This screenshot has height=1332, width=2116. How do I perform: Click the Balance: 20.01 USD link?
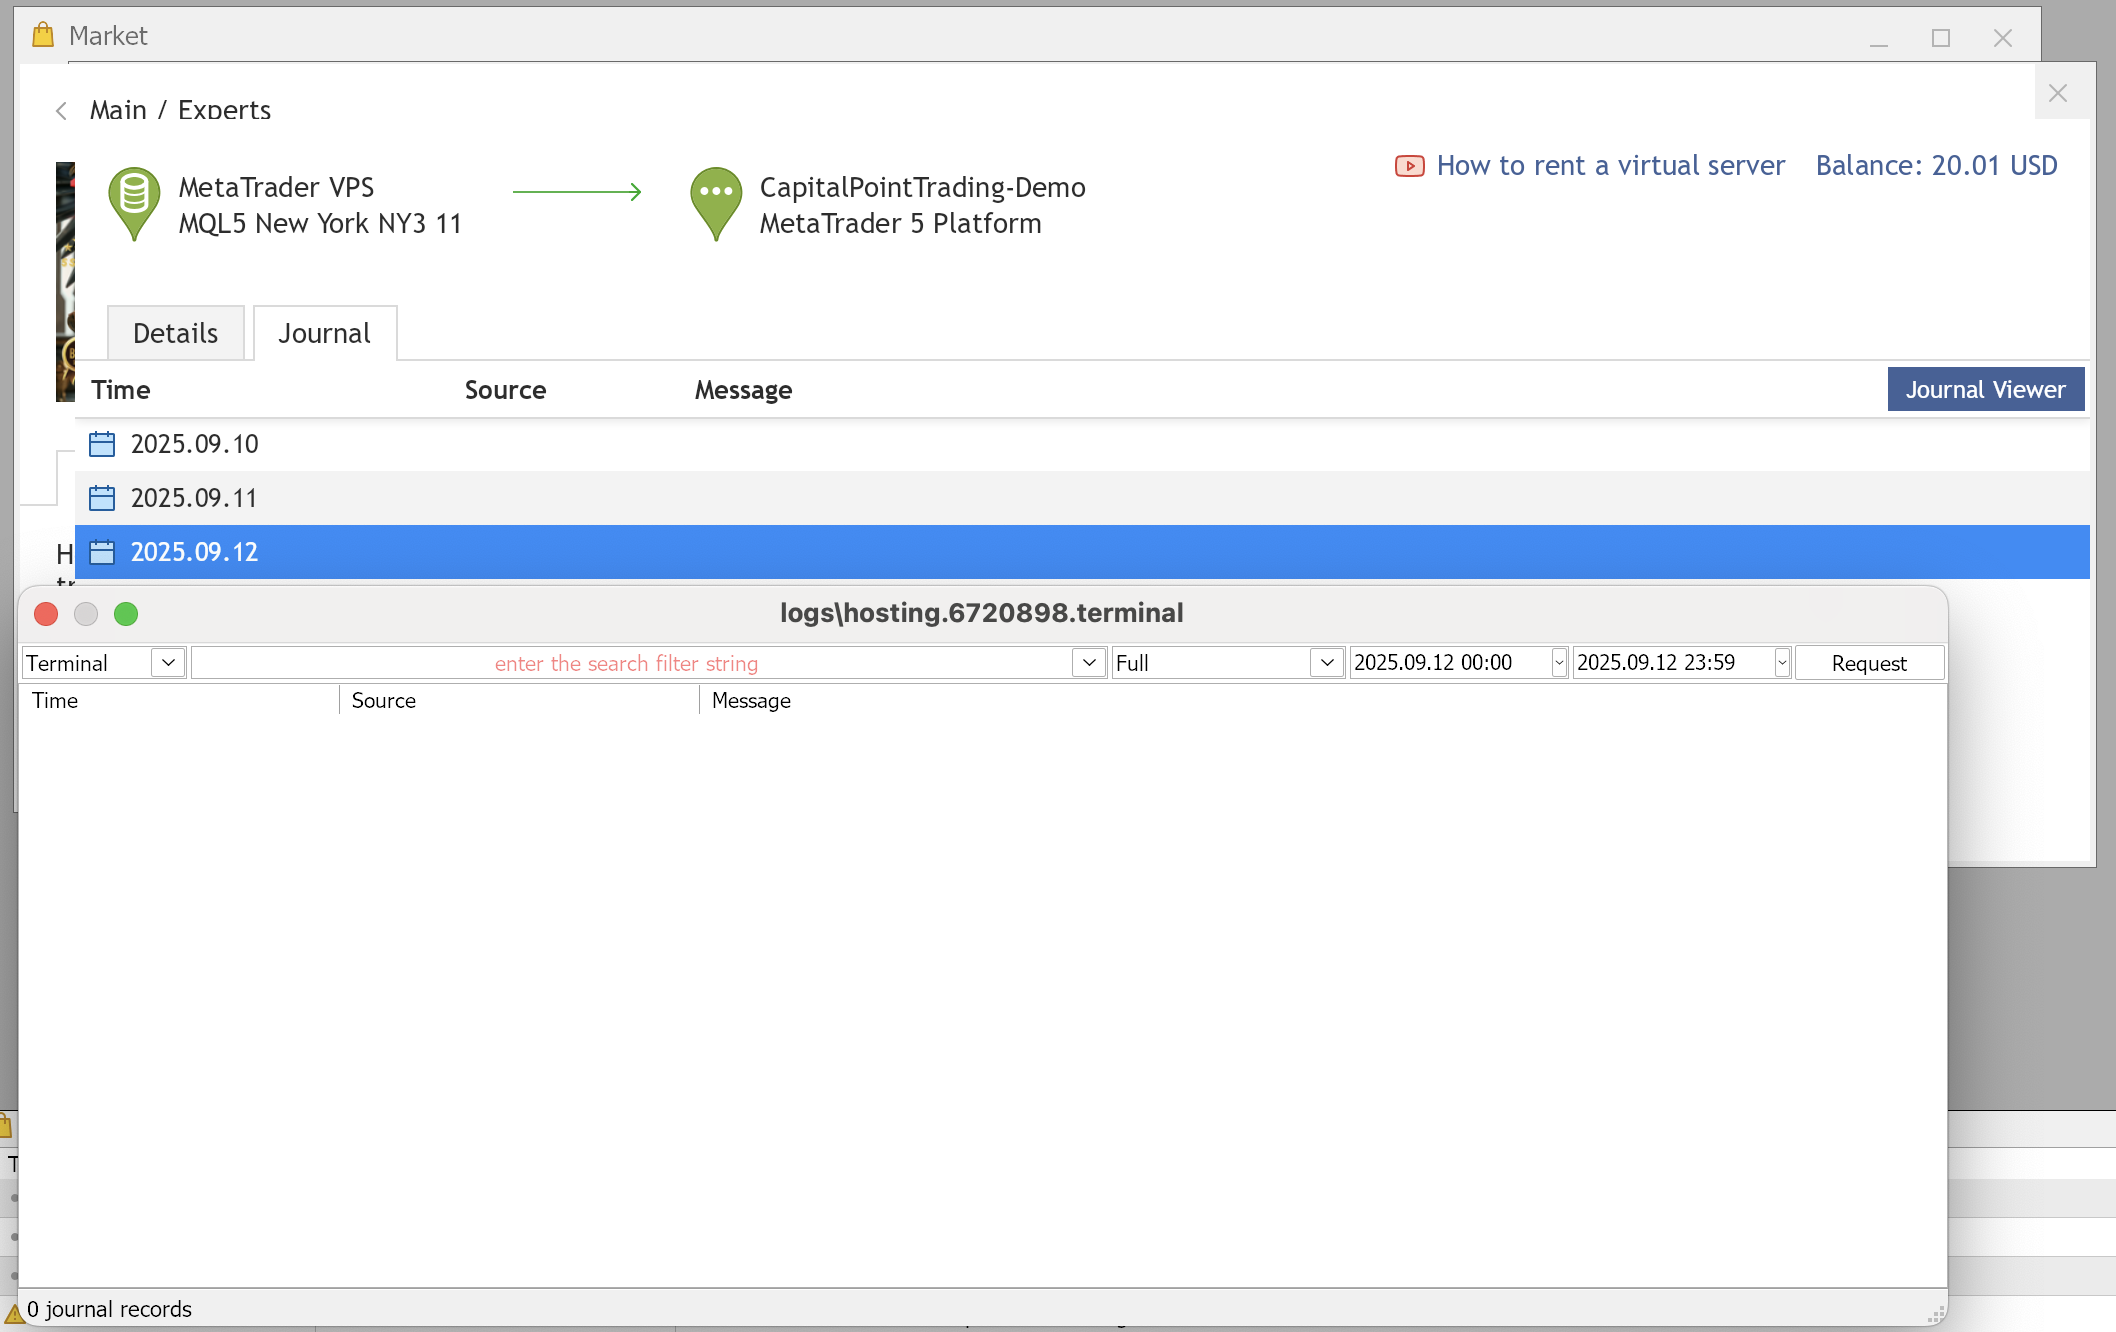pyautogui.click(x=1936, y=166)
